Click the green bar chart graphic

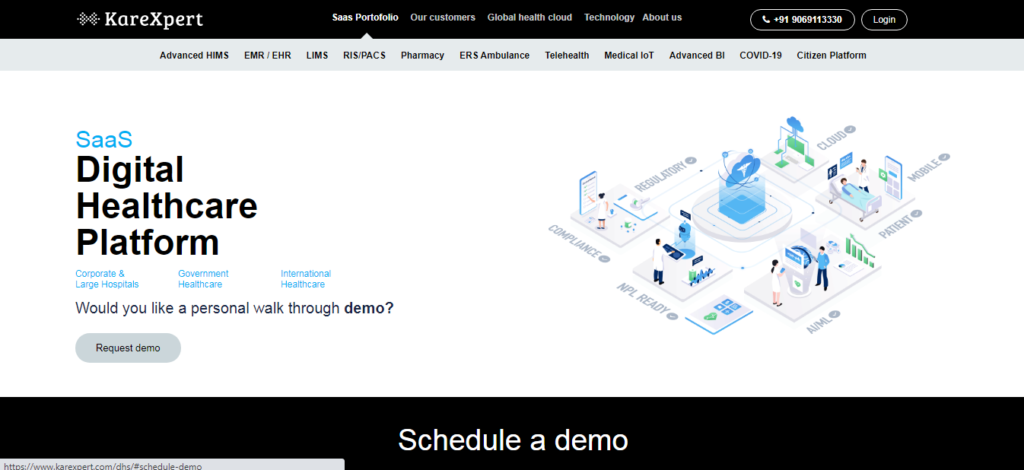tap(859, 251)
